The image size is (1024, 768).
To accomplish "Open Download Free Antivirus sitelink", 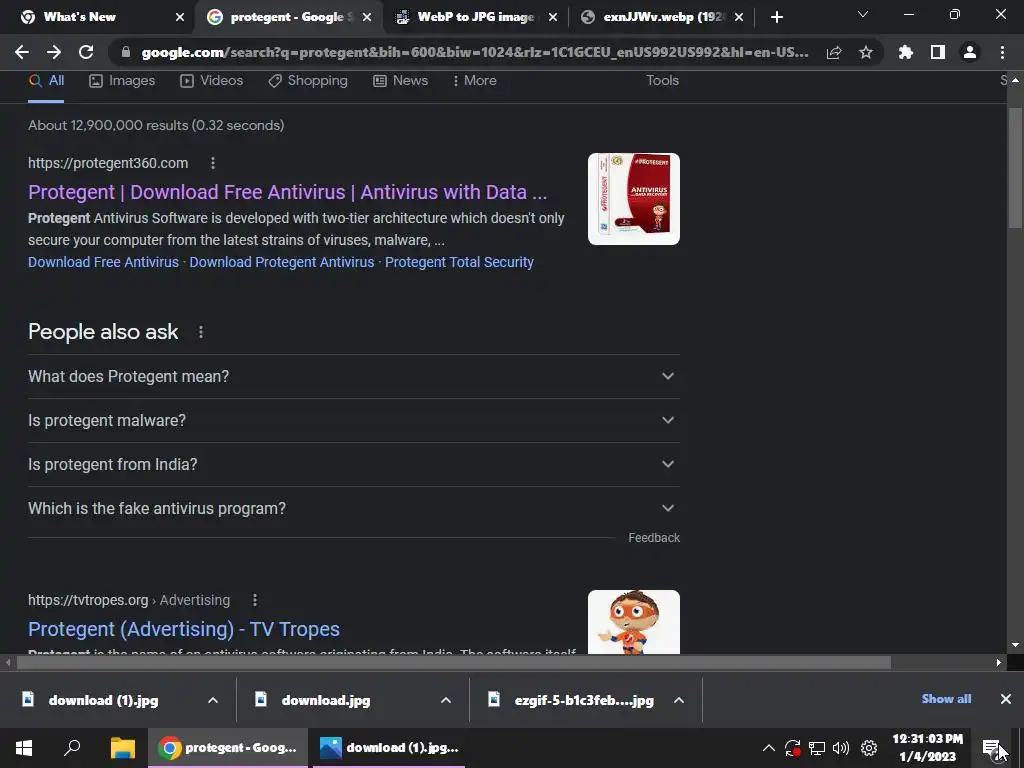I will pos(103,262).
